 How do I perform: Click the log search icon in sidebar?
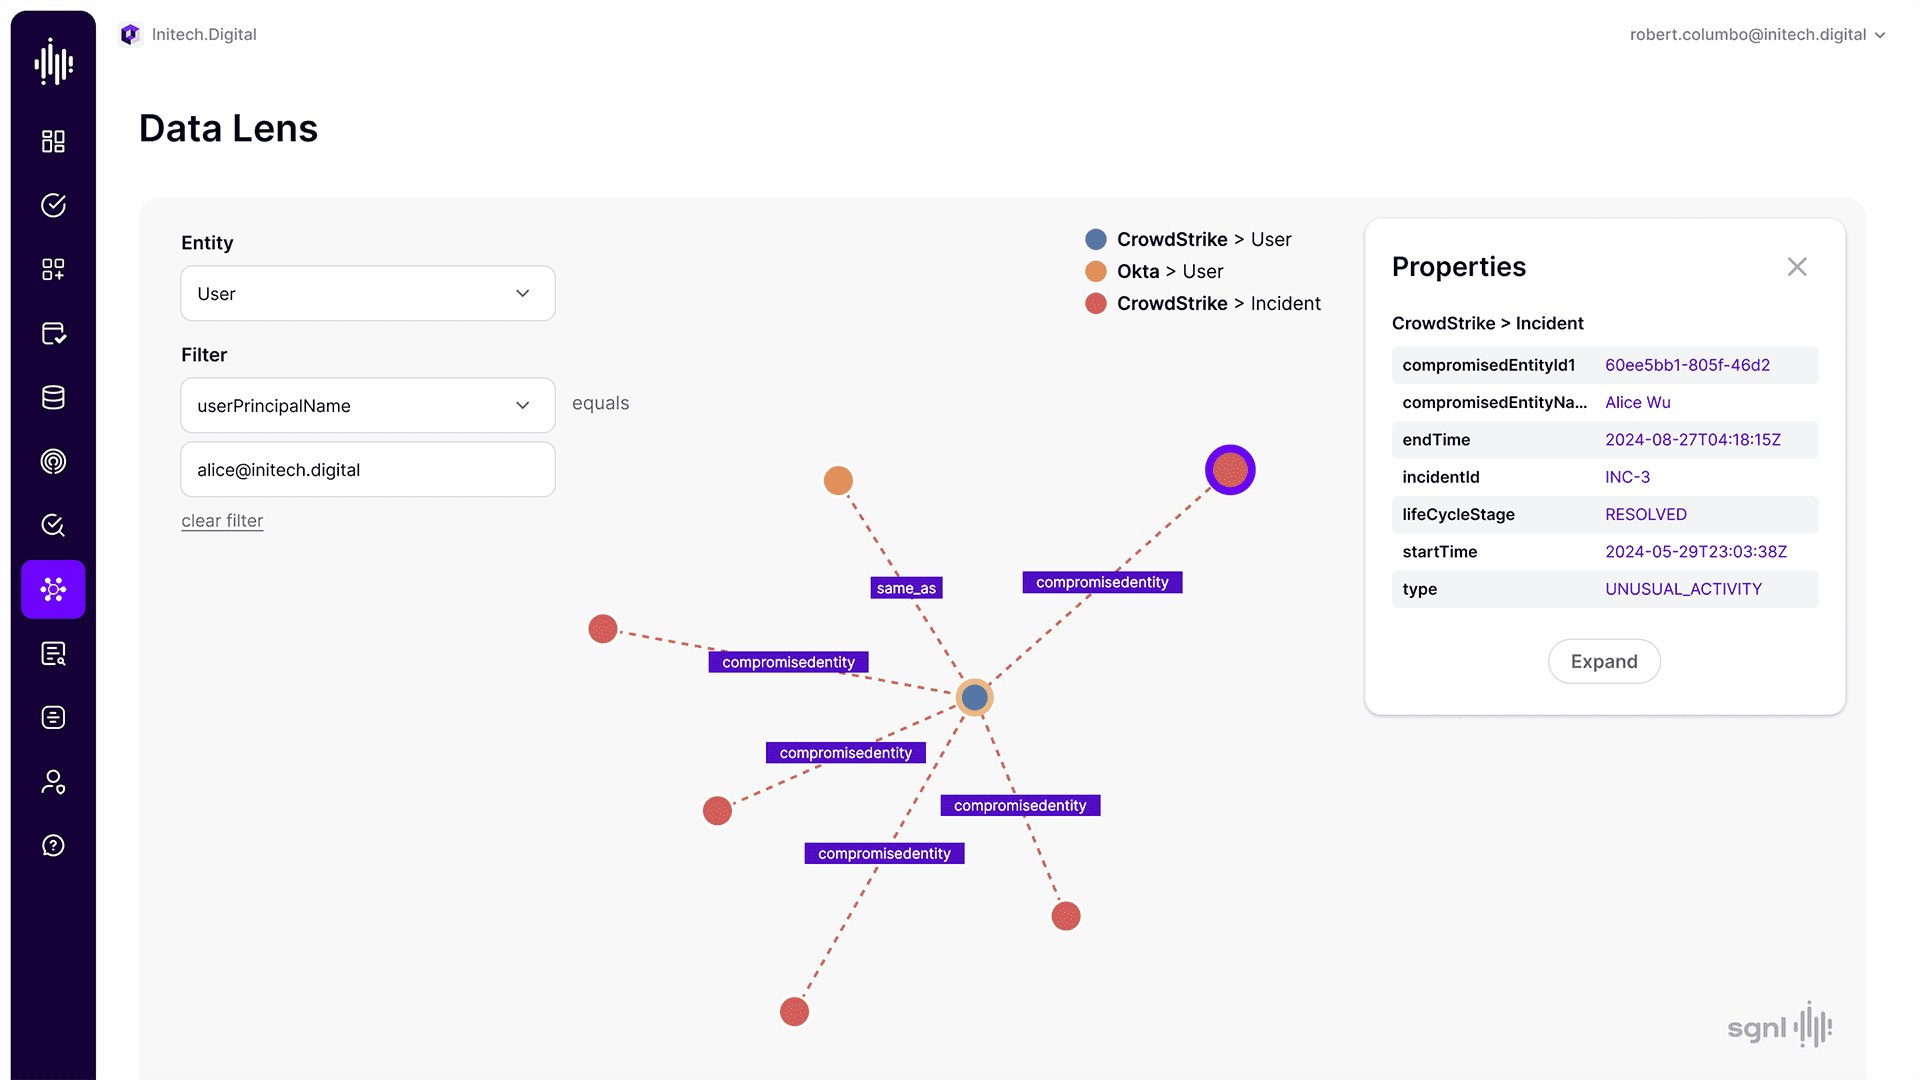(53, 654)
